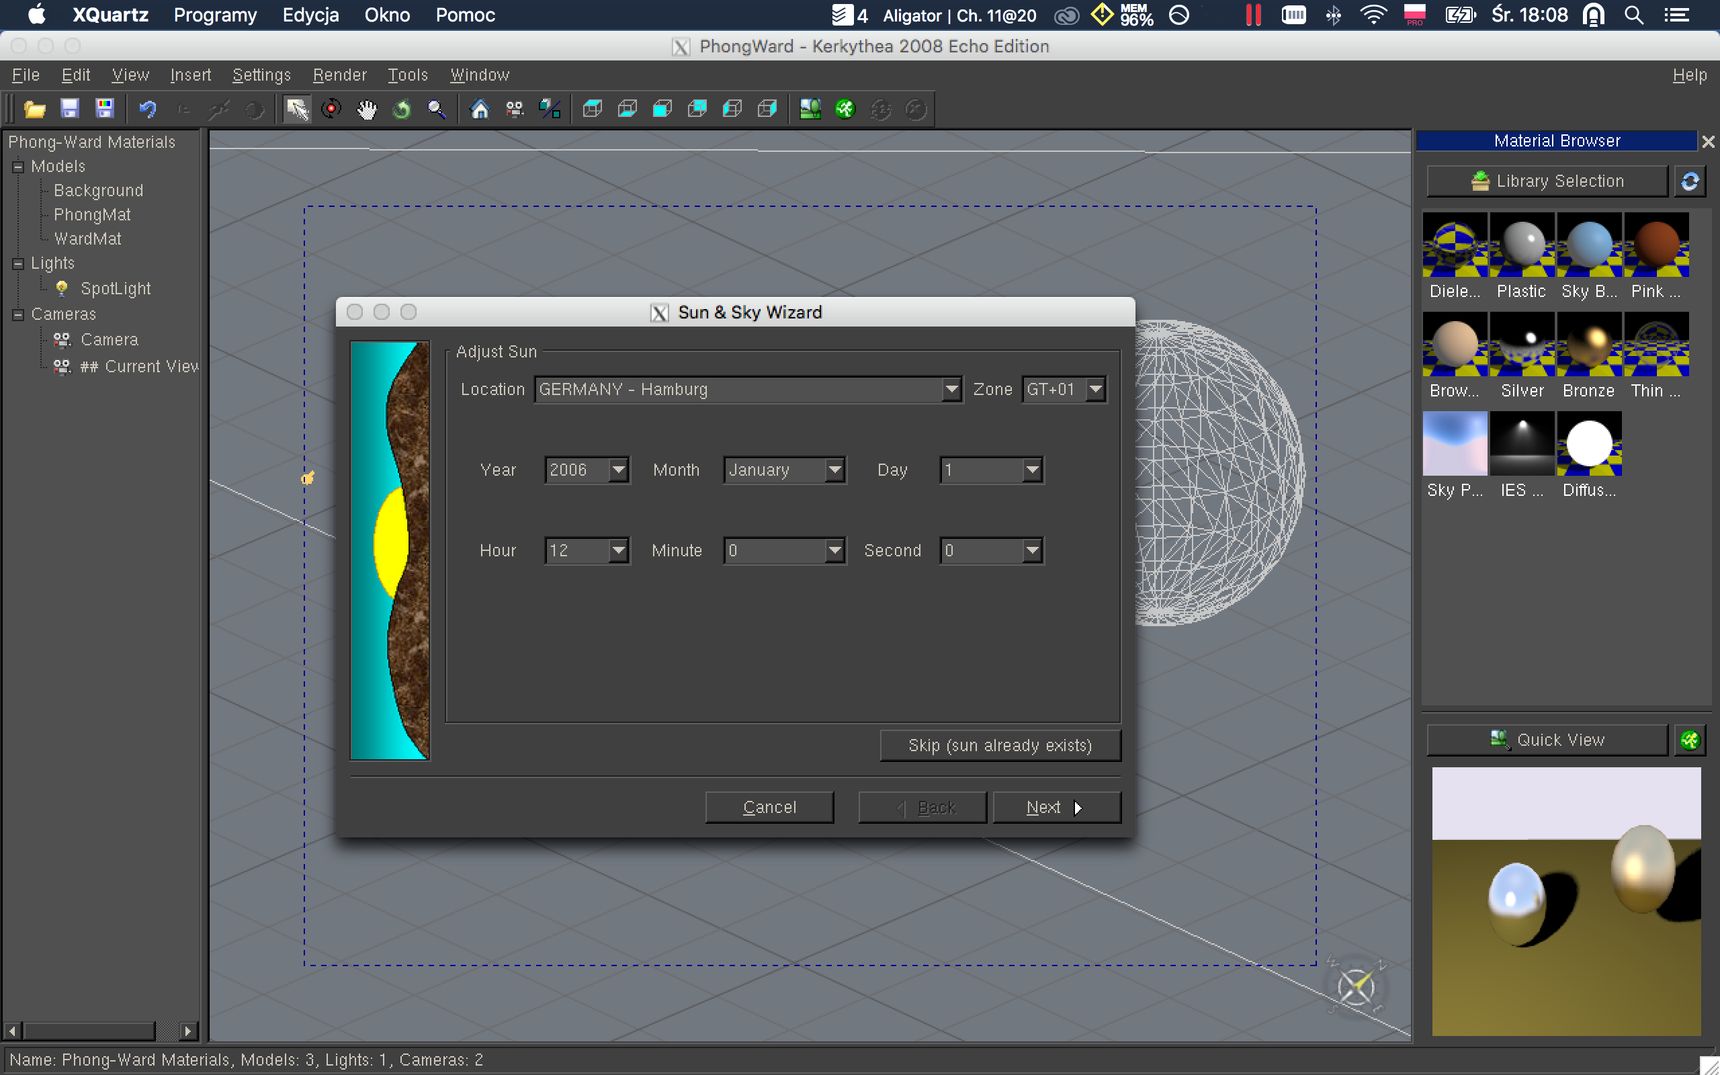
Task: Open the File menu
Action: click(26, 75)
